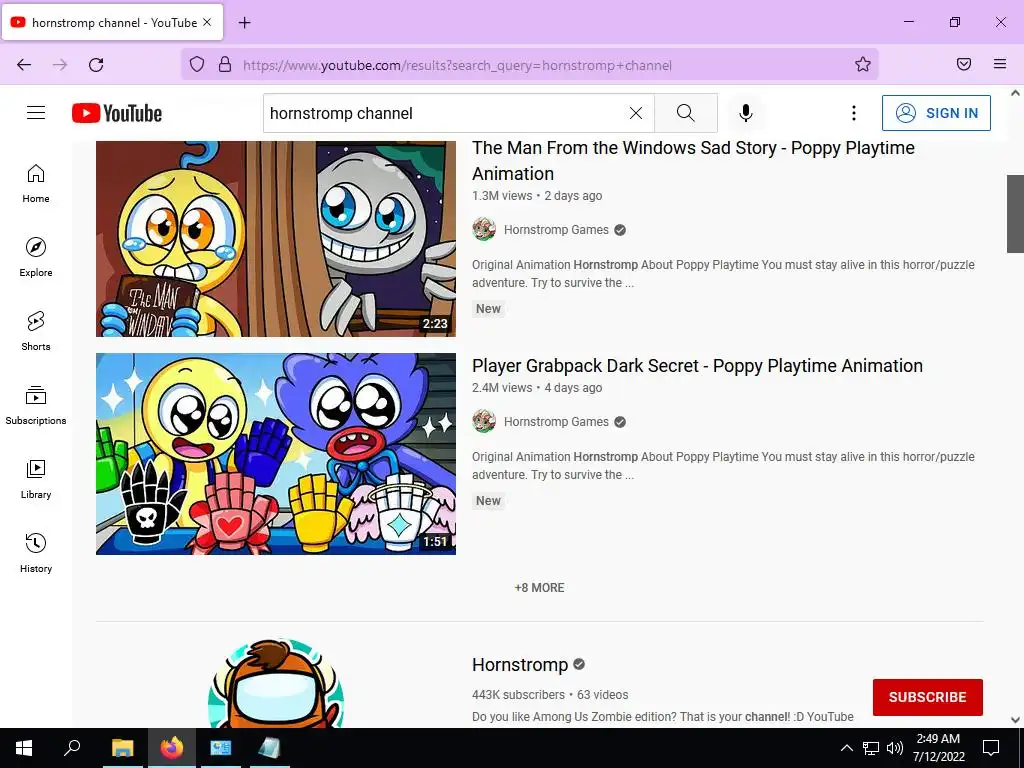1024x768 pixels.
Task: Open File Explorer from taskbar
Action: [x=122, y=748]
